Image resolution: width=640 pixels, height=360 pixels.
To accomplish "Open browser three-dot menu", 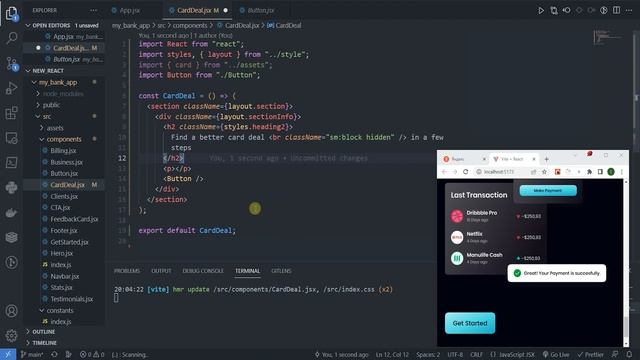I will click(622, 172).
